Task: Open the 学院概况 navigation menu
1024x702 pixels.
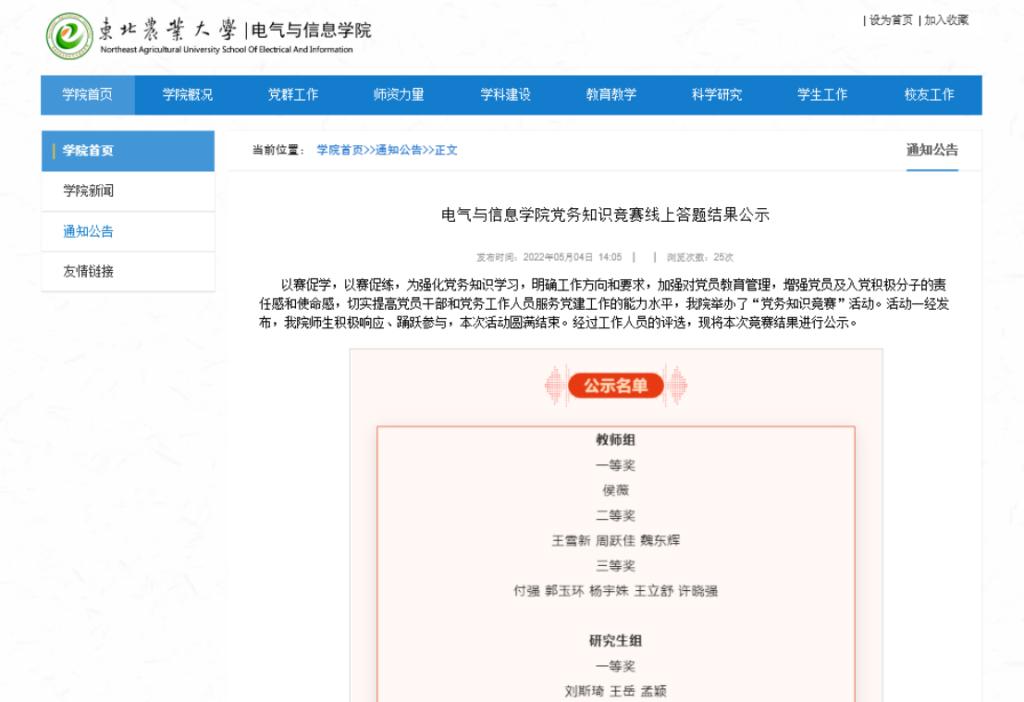Action: (x=188, y=95)
